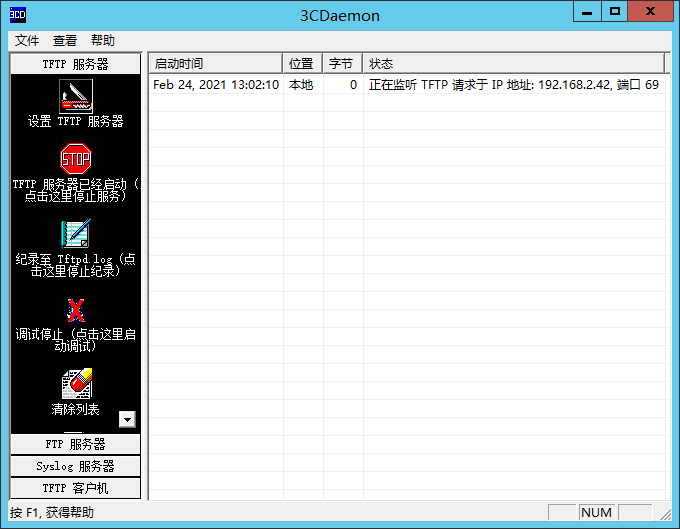This screenshot has height=529, width=680.
Task: Click the NUM indicator in status bar
Action: (x=596, y=513)
